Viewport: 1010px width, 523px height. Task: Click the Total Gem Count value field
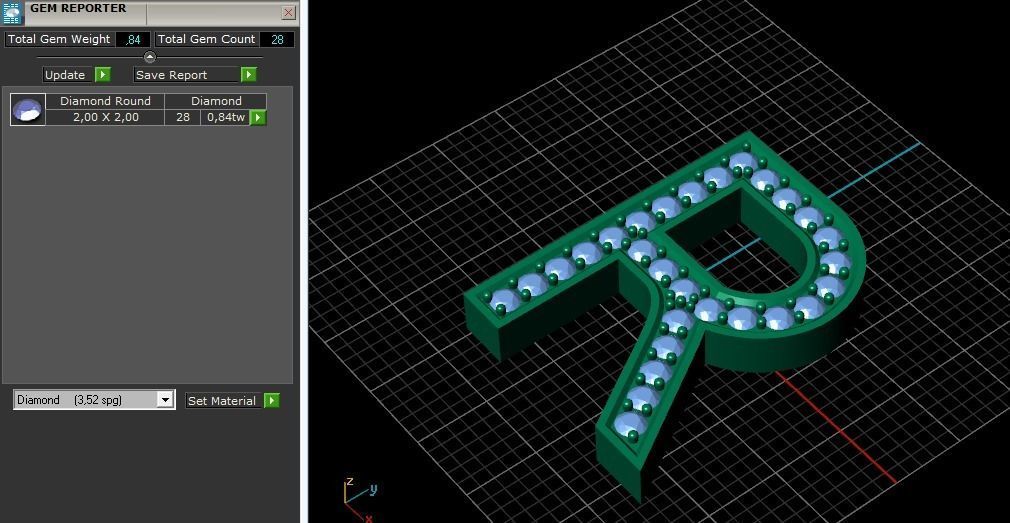(x=277, y=39)
